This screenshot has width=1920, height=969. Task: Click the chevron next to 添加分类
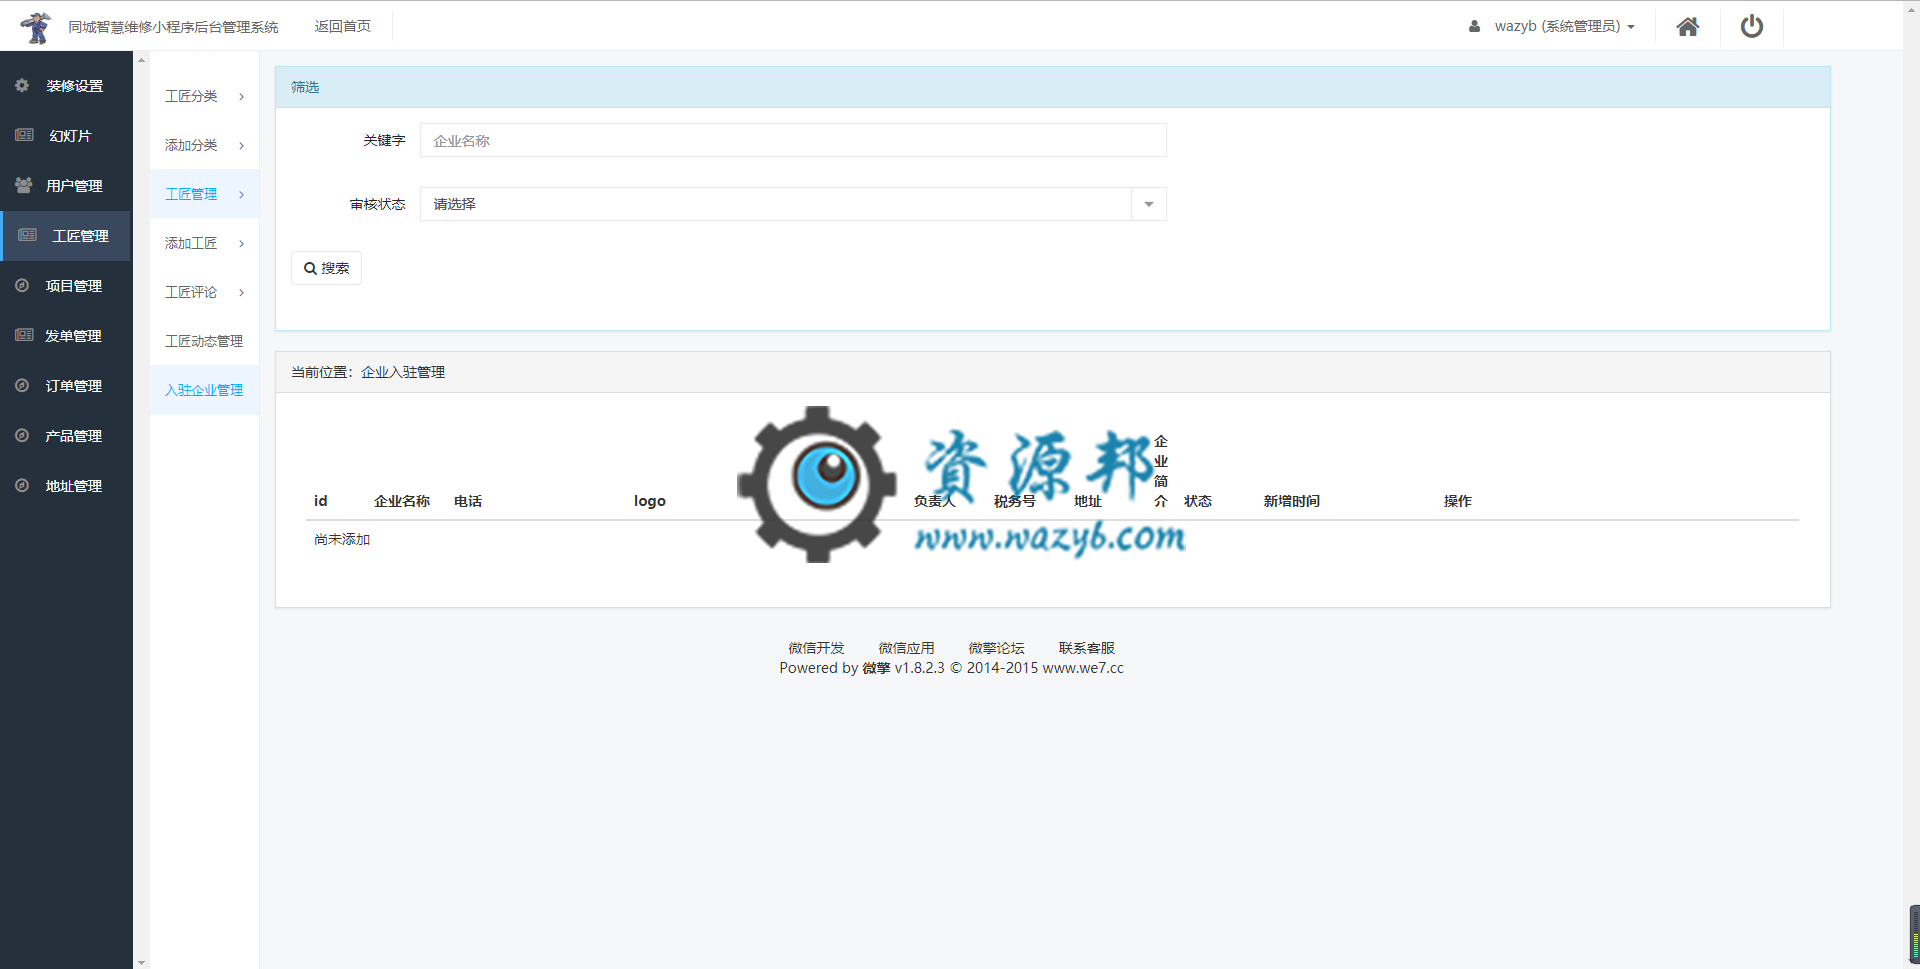tap(242, 146)
